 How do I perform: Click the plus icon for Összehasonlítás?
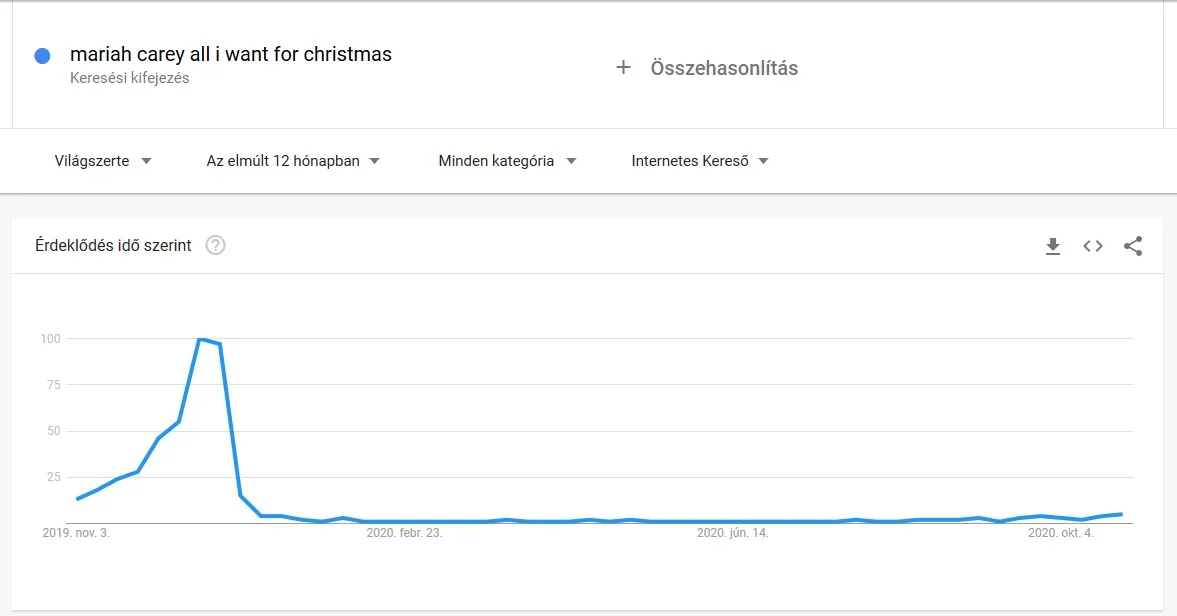tap(623, 68)
